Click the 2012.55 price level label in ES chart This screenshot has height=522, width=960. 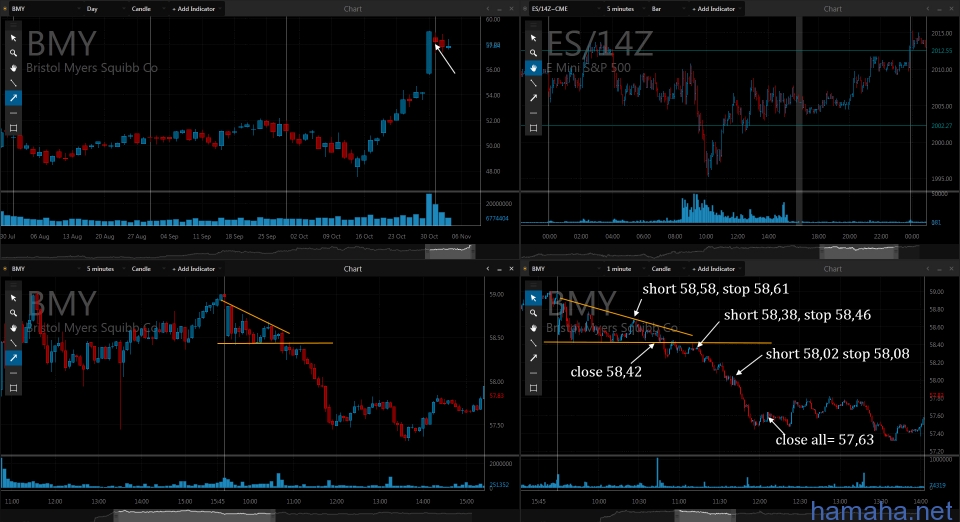pos(941,51)
